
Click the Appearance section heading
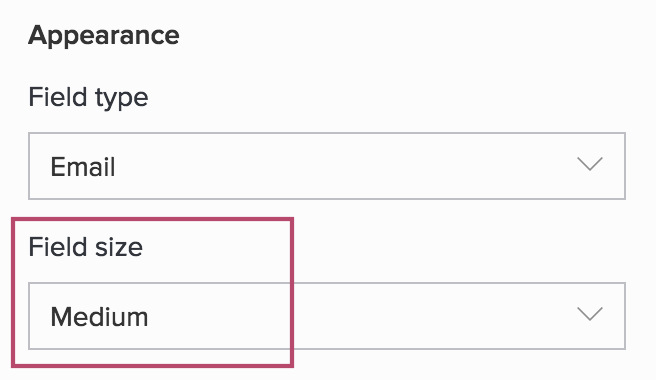[104, 36]
